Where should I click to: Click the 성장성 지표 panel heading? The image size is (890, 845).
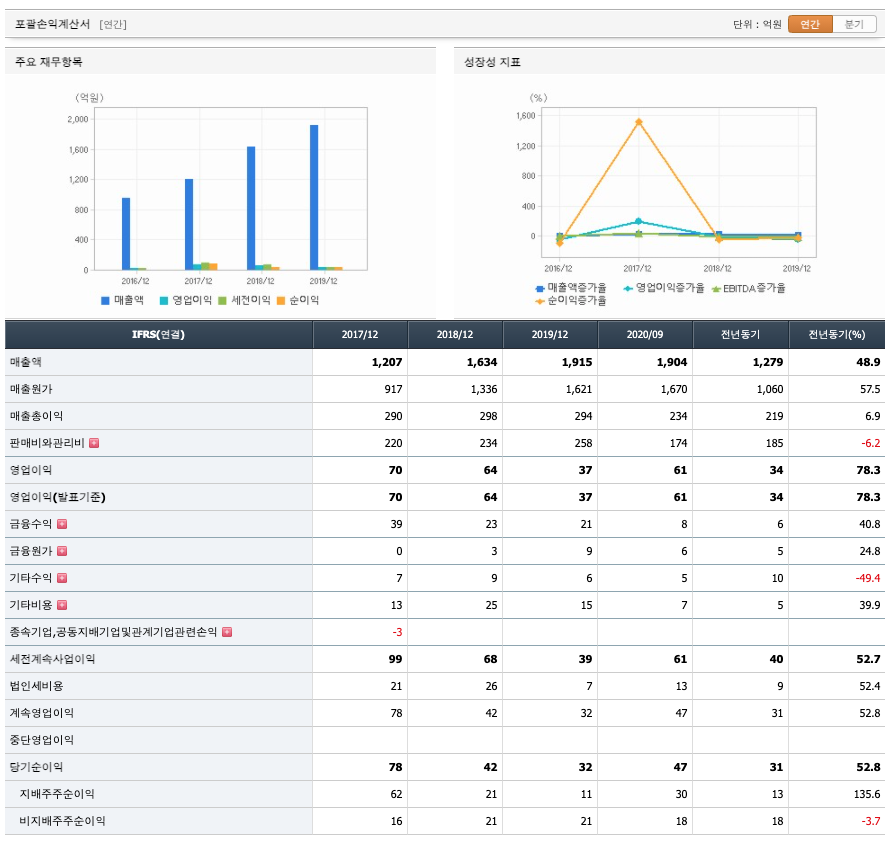click(492, 62)
